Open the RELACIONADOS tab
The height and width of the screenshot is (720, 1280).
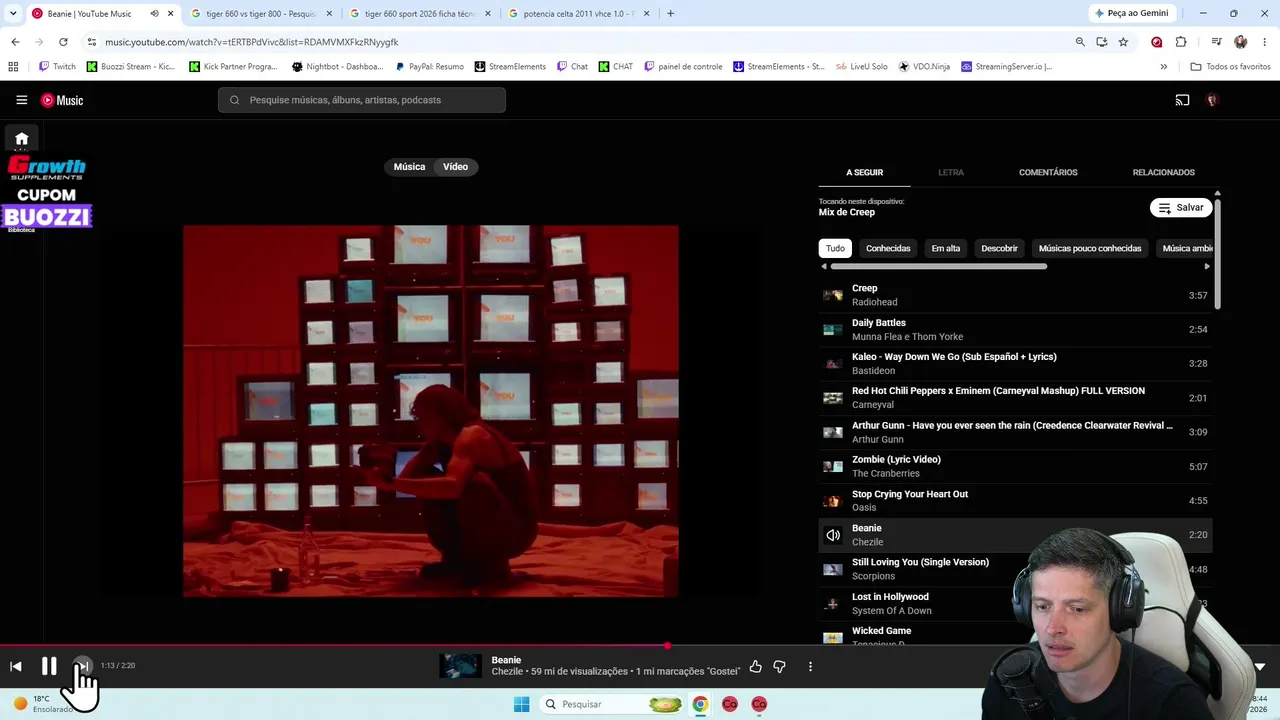[x=1164, y=172]
